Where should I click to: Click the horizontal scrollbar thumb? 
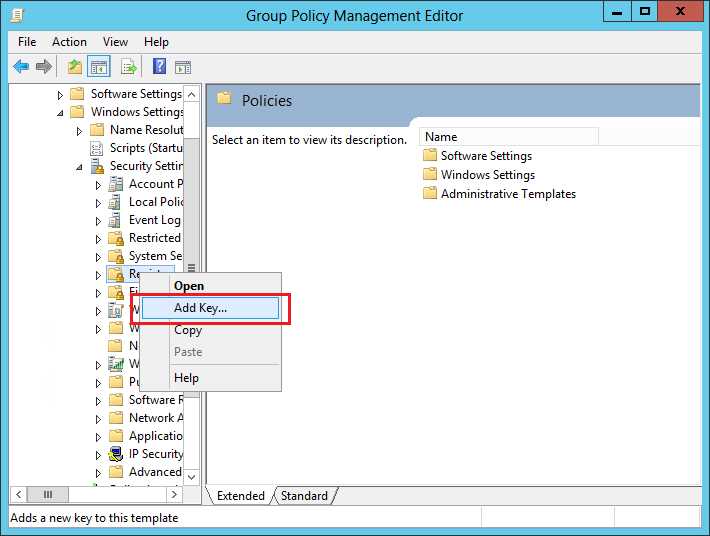[x=48, y=494]
